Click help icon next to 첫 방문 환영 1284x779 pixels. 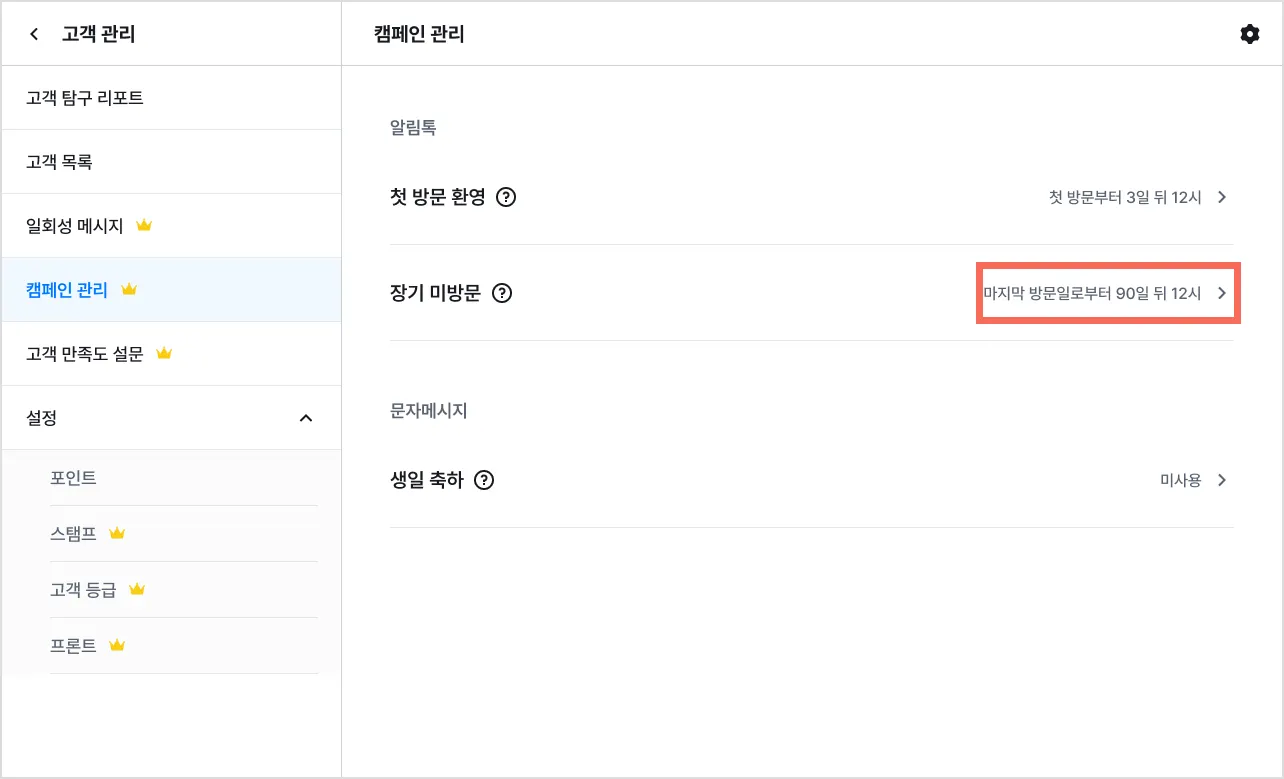(x=506, y=197)
